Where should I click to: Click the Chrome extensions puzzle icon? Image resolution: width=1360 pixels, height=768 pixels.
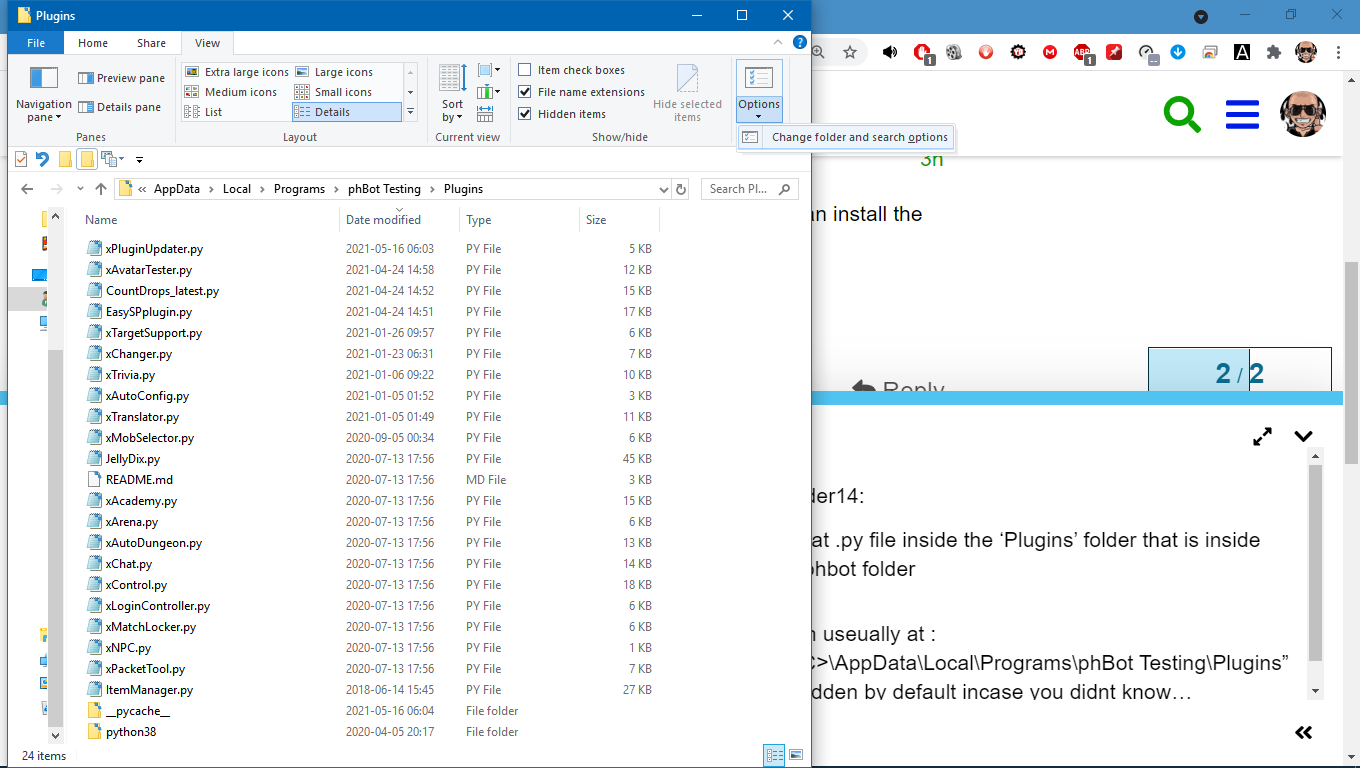coord(1273,52)
